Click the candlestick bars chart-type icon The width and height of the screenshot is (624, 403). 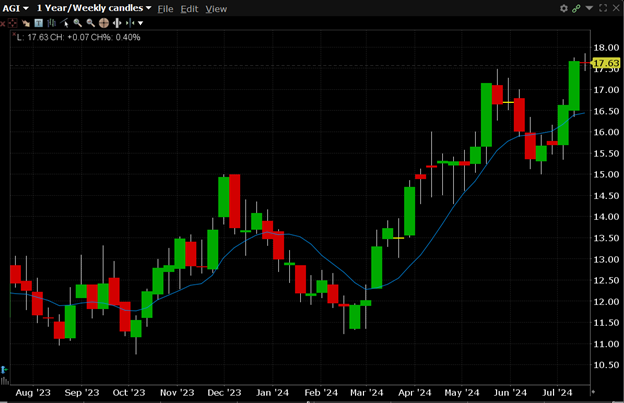click(x=51, y=23)
